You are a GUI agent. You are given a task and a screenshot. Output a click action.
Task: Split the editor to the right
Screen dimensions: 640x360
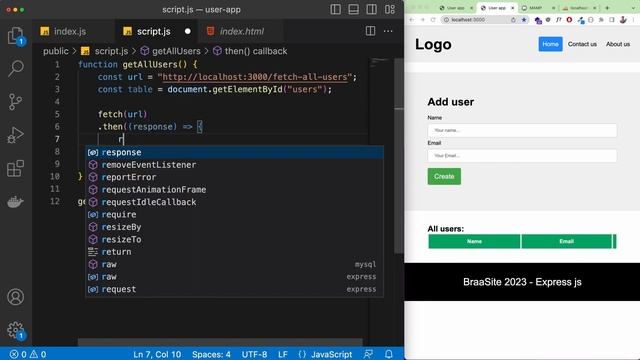click(370, 31)
